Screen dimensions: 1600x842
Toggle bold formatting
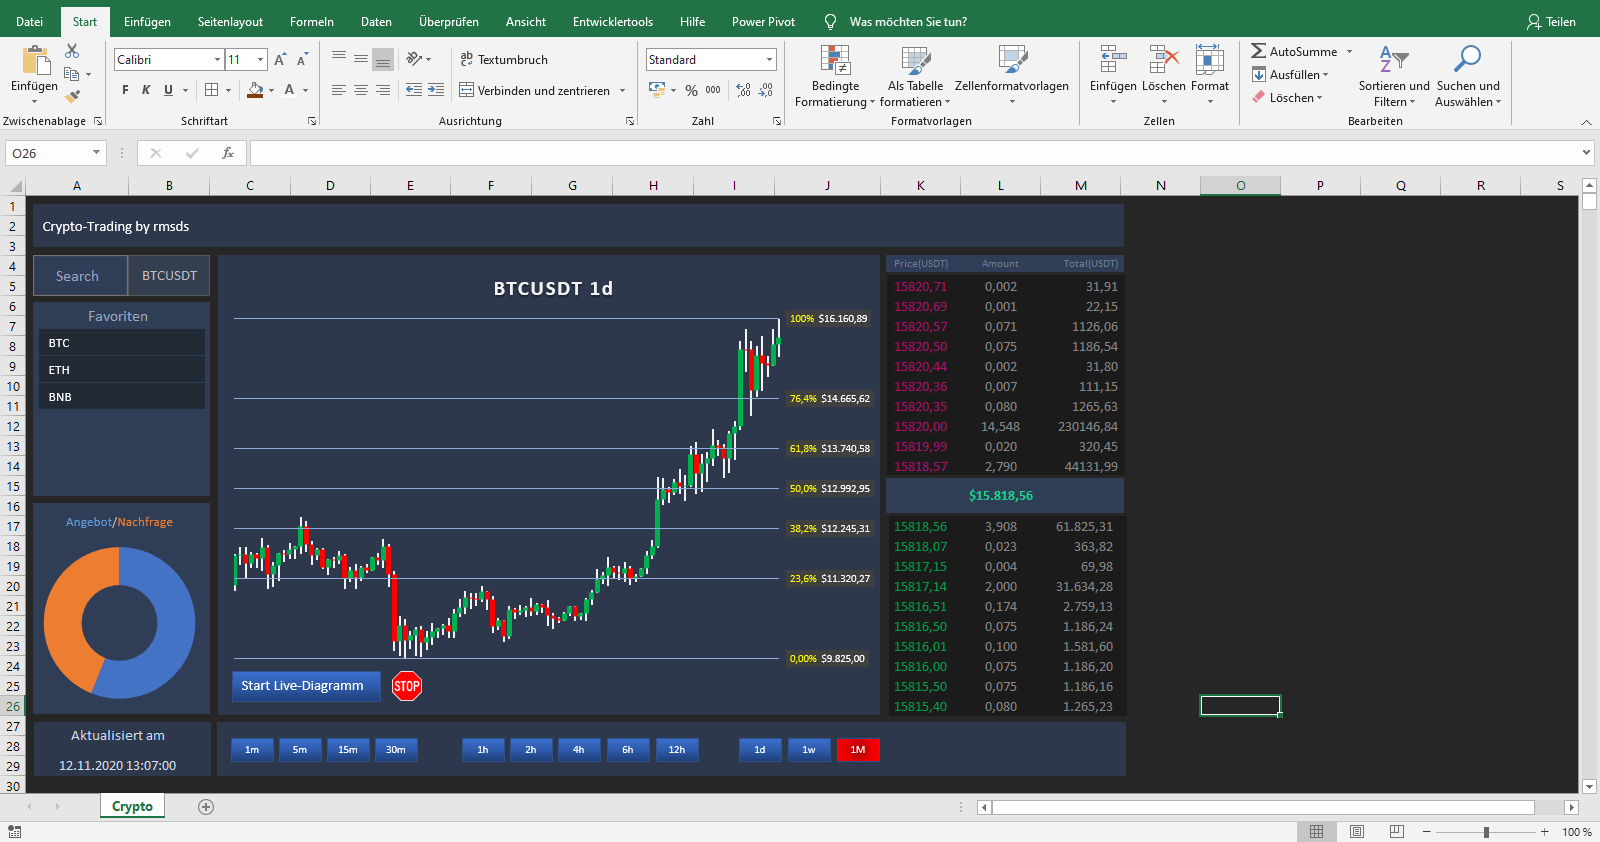tap(125, 90)
